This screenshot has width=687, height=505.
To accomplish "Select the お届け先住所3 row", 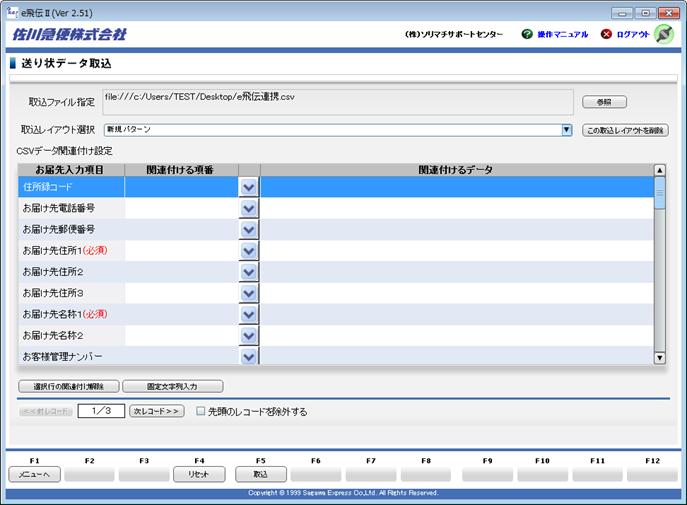I will pyautogui.click(x=336, y=293).
